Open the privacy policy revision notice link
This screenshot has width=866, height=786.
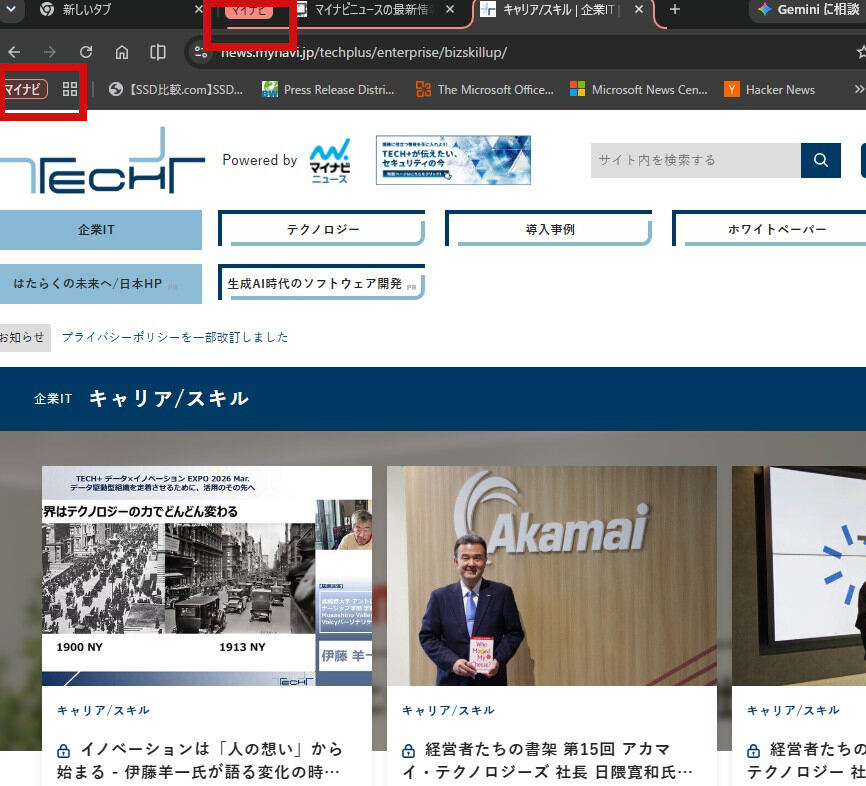tap(175, 337)
